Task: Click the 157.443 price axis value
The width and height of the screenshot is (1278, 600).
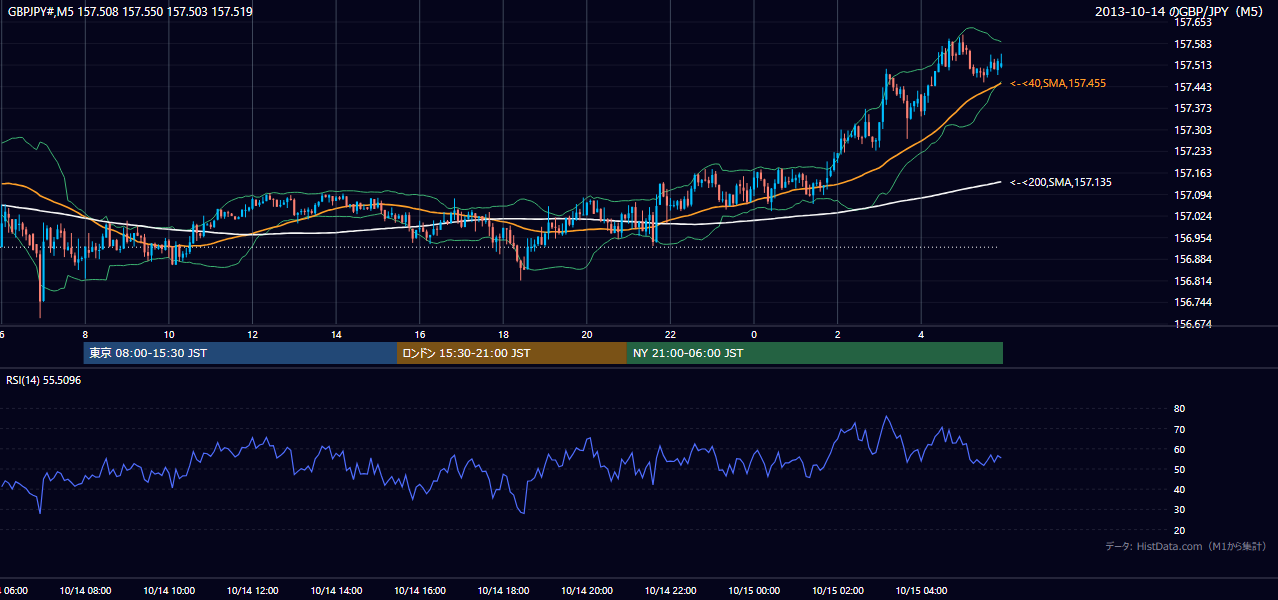Action: [x=1193, y=87]
